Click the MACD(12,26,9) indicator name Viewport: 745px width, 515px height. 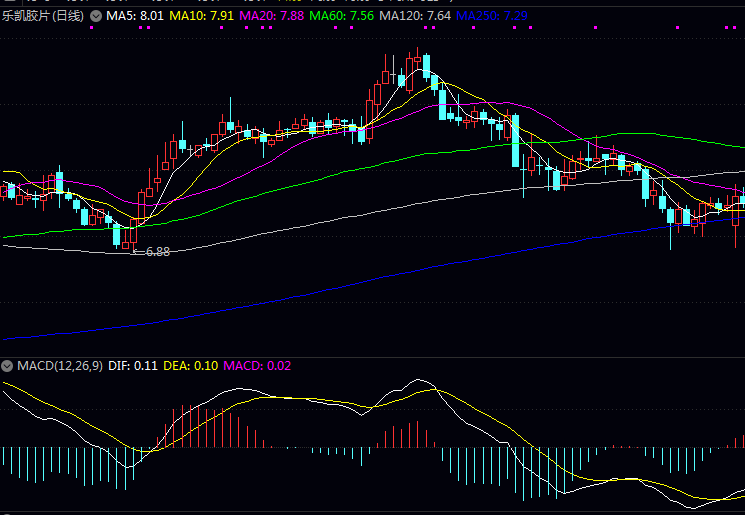(x=60, y=366)
